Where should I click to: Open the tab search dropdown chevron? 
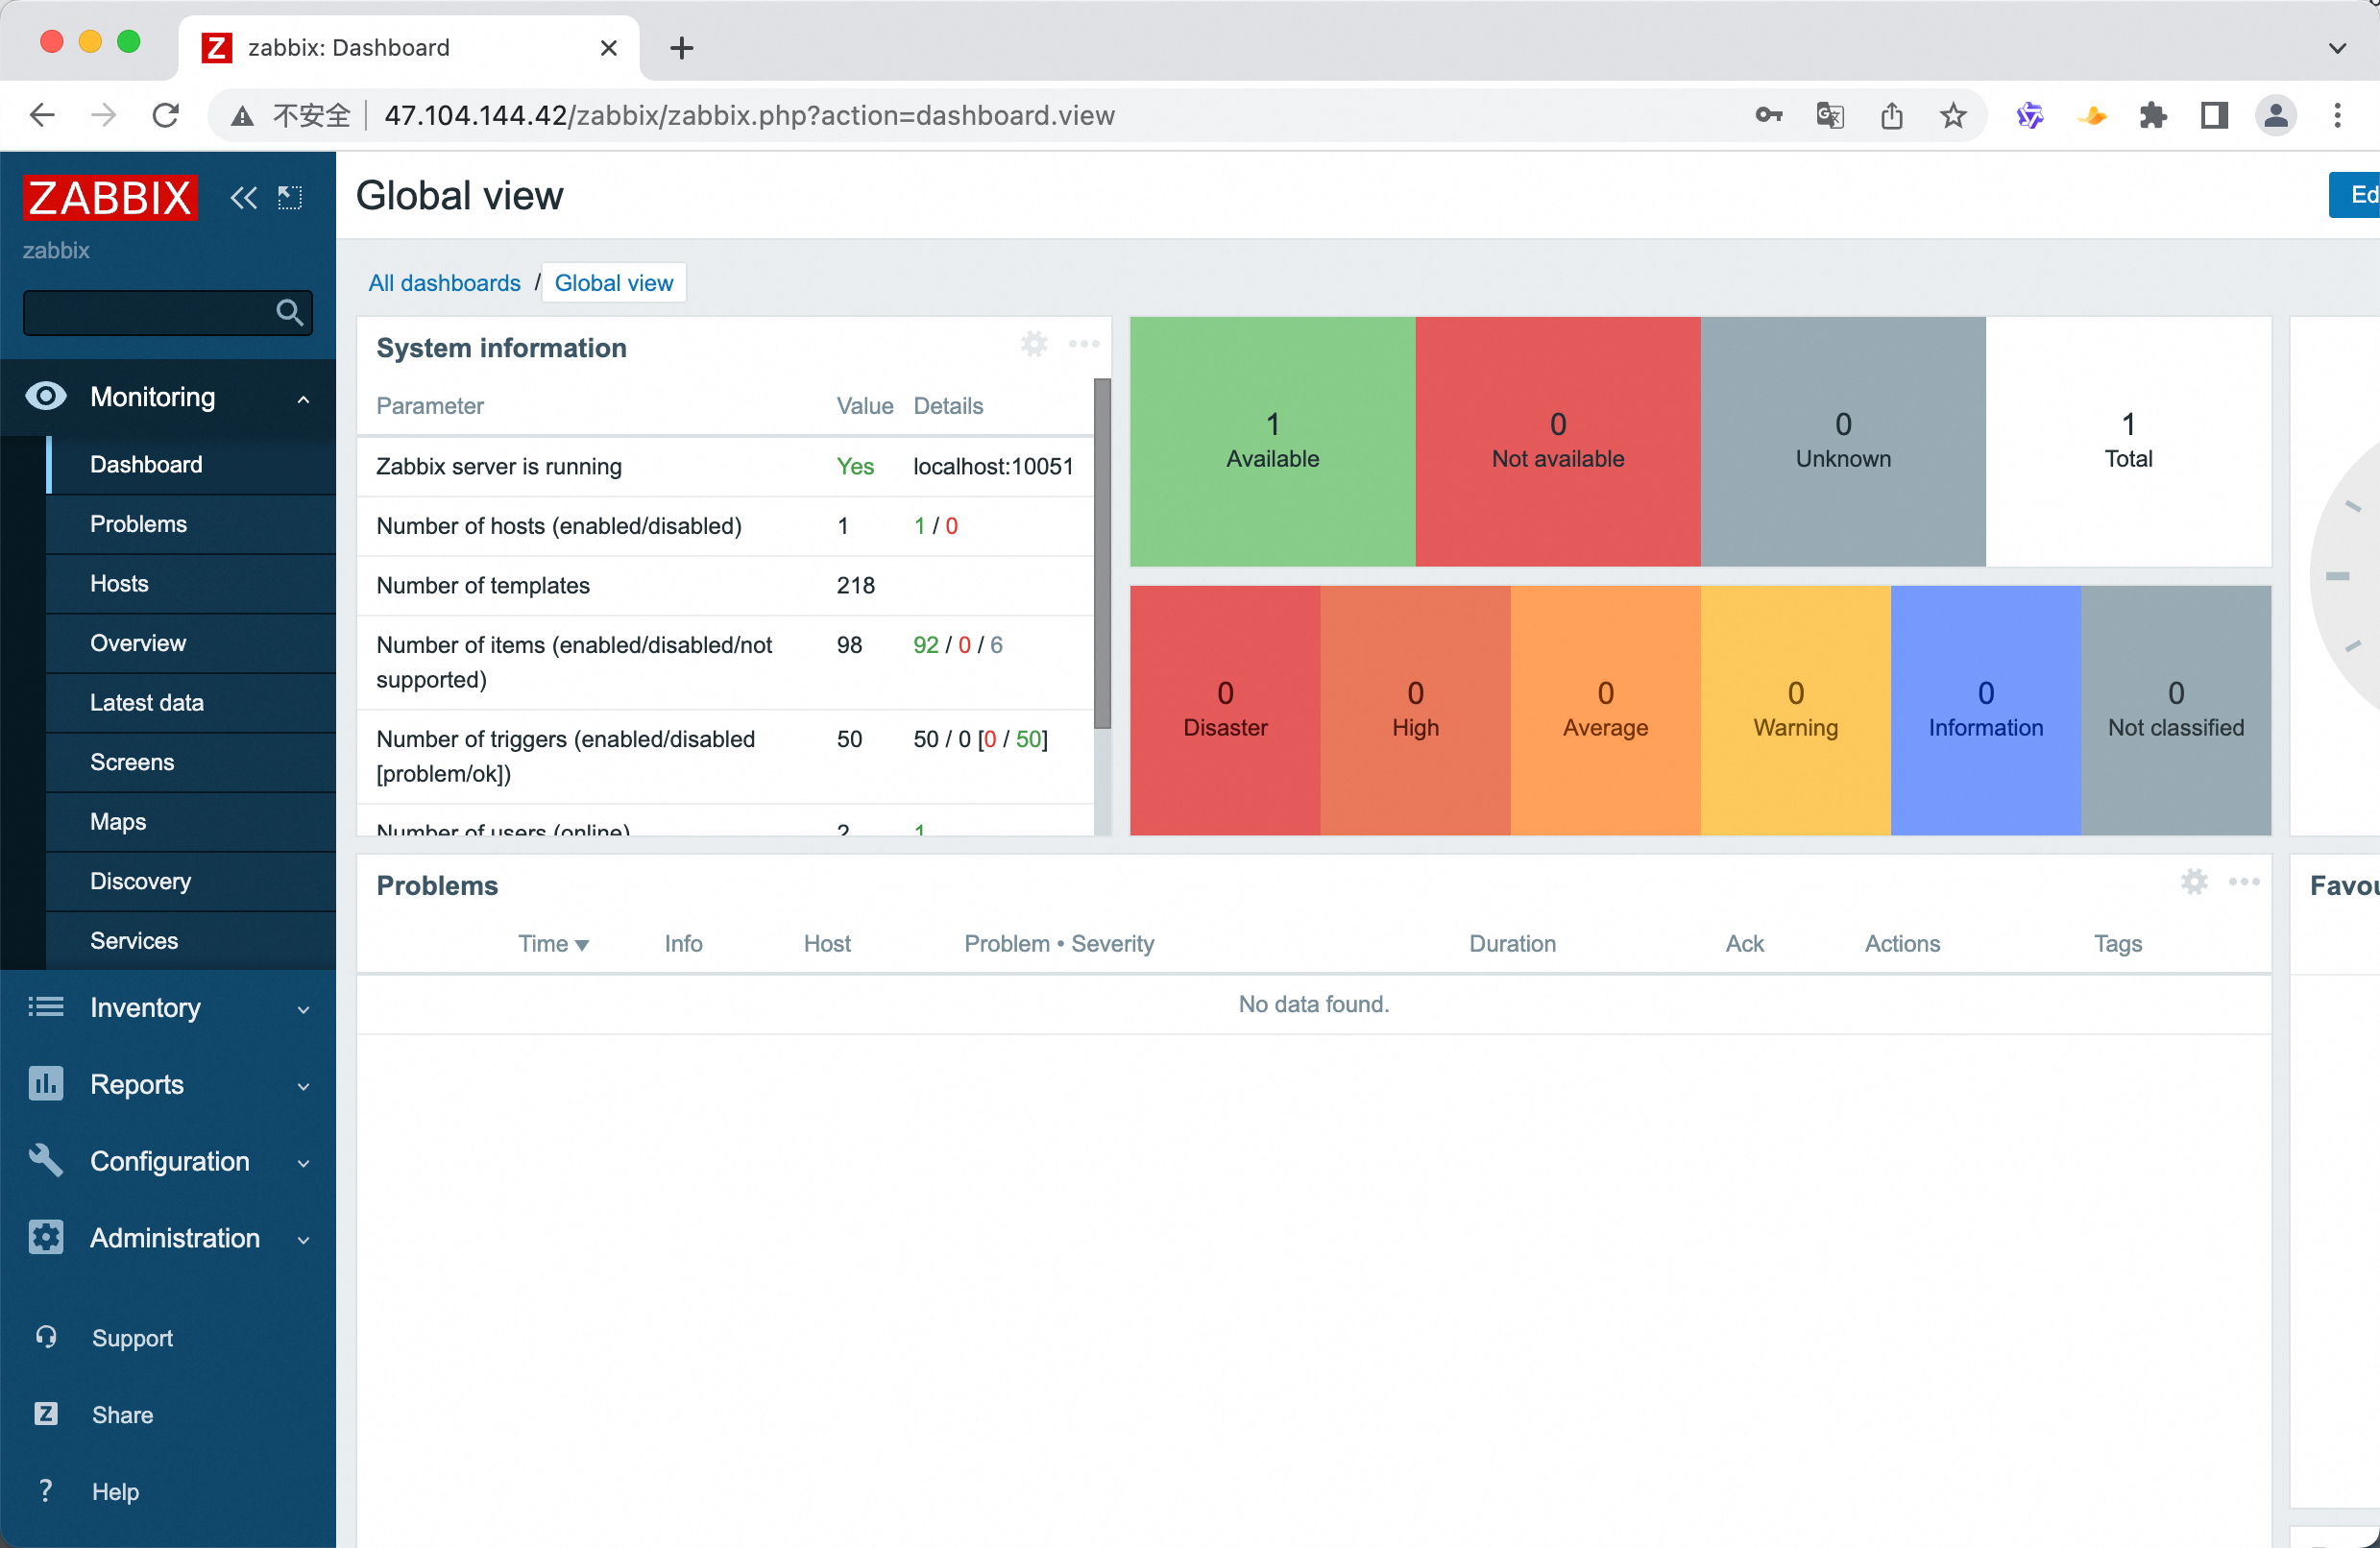pyautogui.click(x=2337, y=47)
